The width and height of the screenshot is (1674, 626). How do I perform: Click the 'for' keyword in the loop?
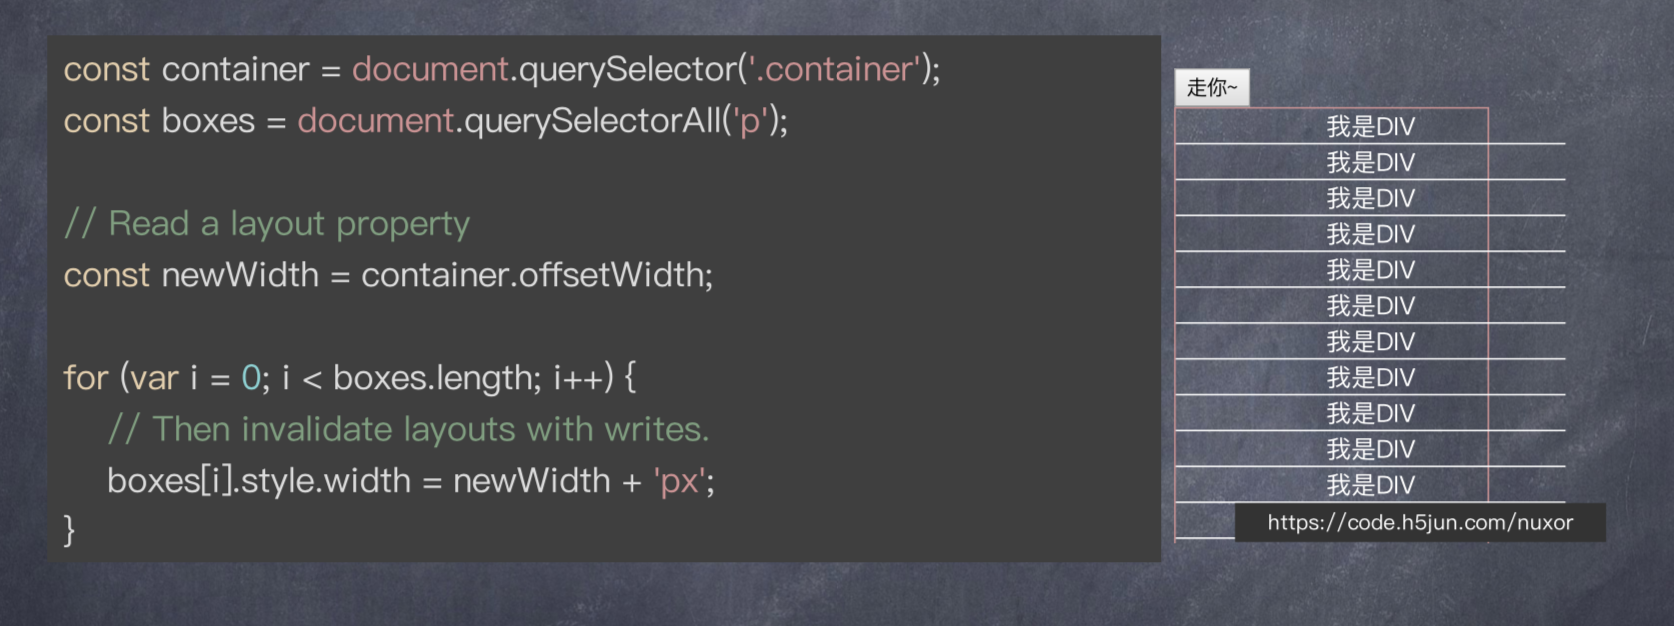85,378
